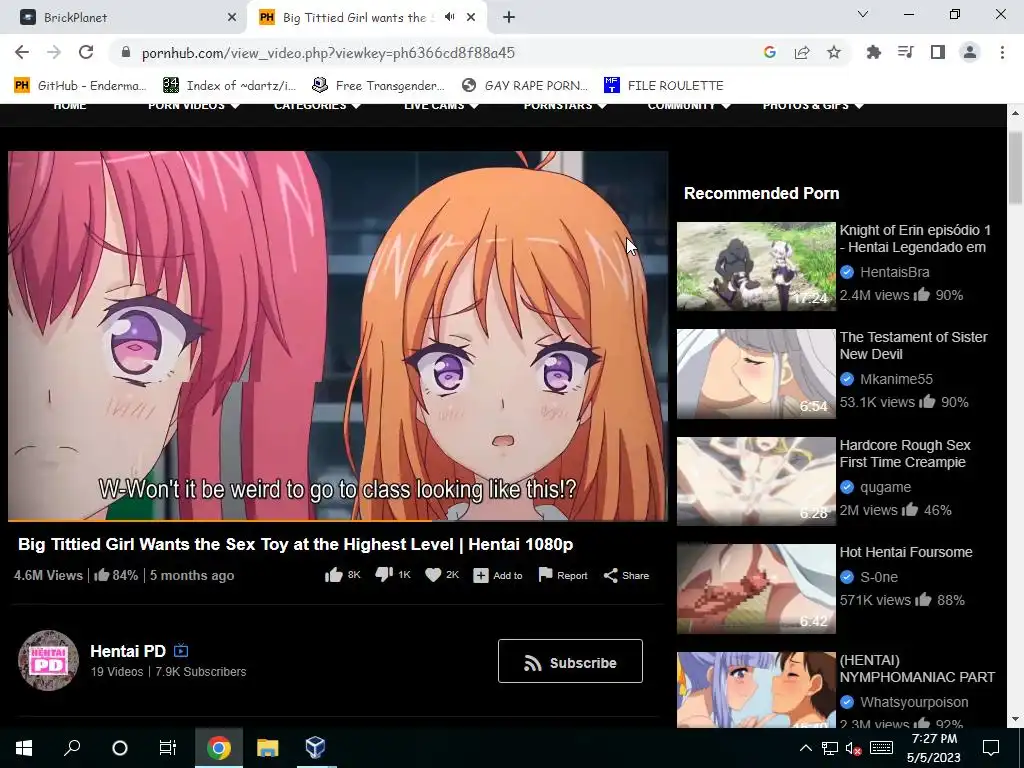Open the Extensions puzzle icon

[873, 52]
